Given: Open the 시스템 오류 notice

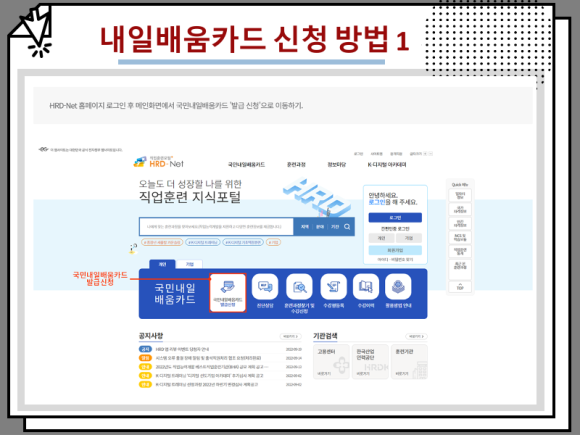Looking at the screenshot, I should (x=208, y=358).
